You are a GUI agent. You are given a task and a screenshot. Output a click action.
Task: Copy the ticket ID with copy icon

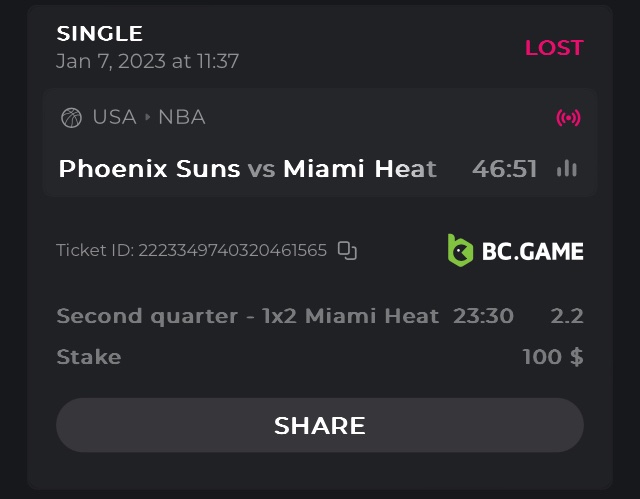coord(347,250)
